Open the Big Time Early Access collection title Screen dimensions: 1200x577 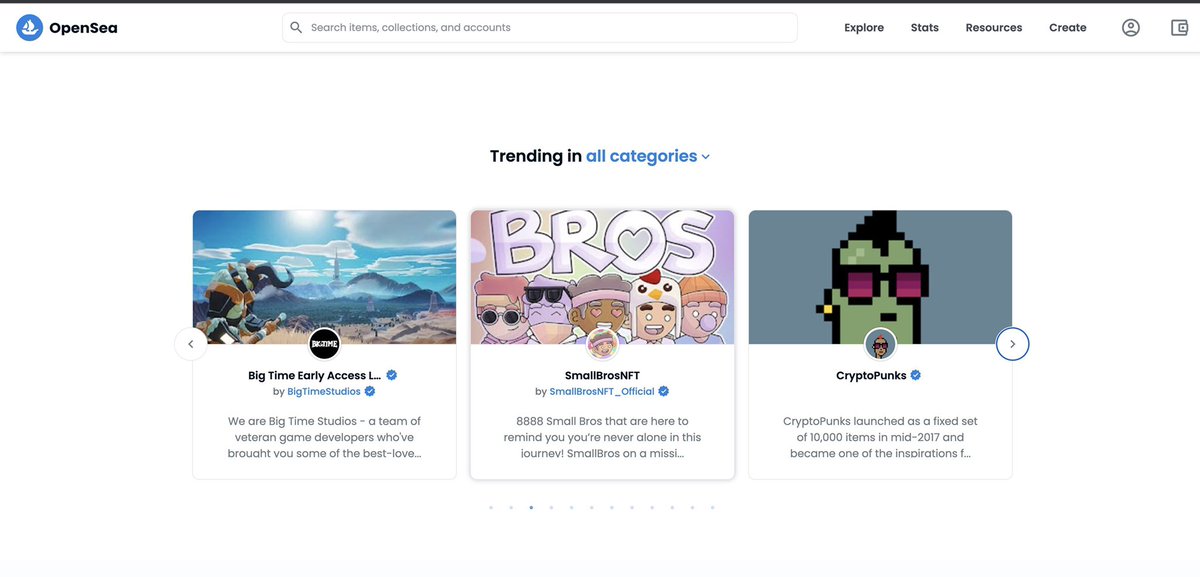tap(315, 376)
